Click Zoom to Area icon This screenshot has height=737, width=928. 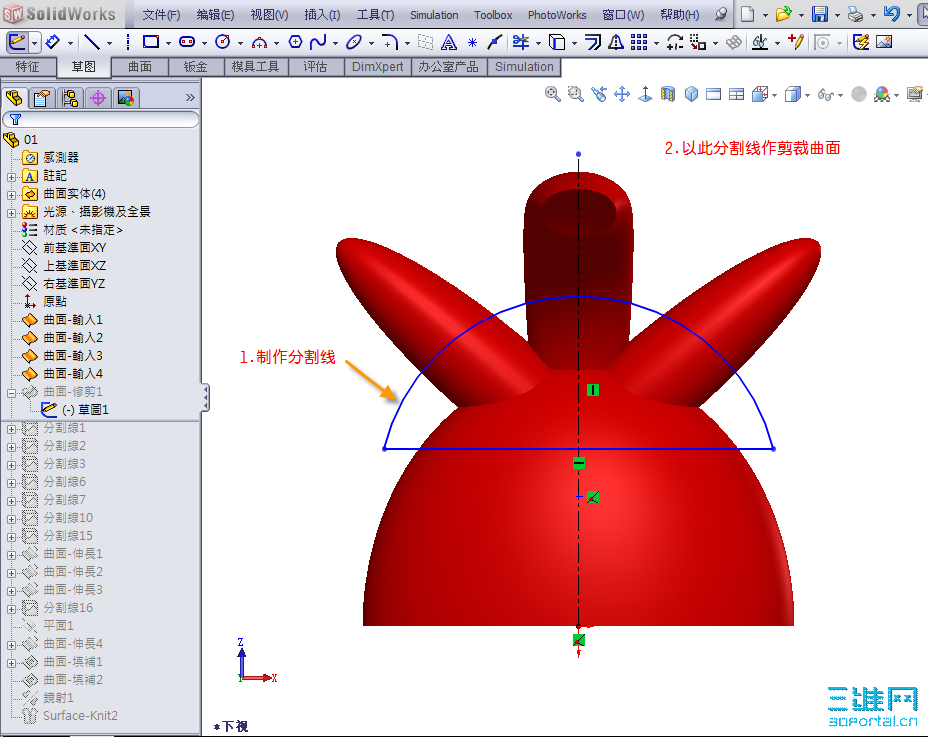tap(576, 94)
